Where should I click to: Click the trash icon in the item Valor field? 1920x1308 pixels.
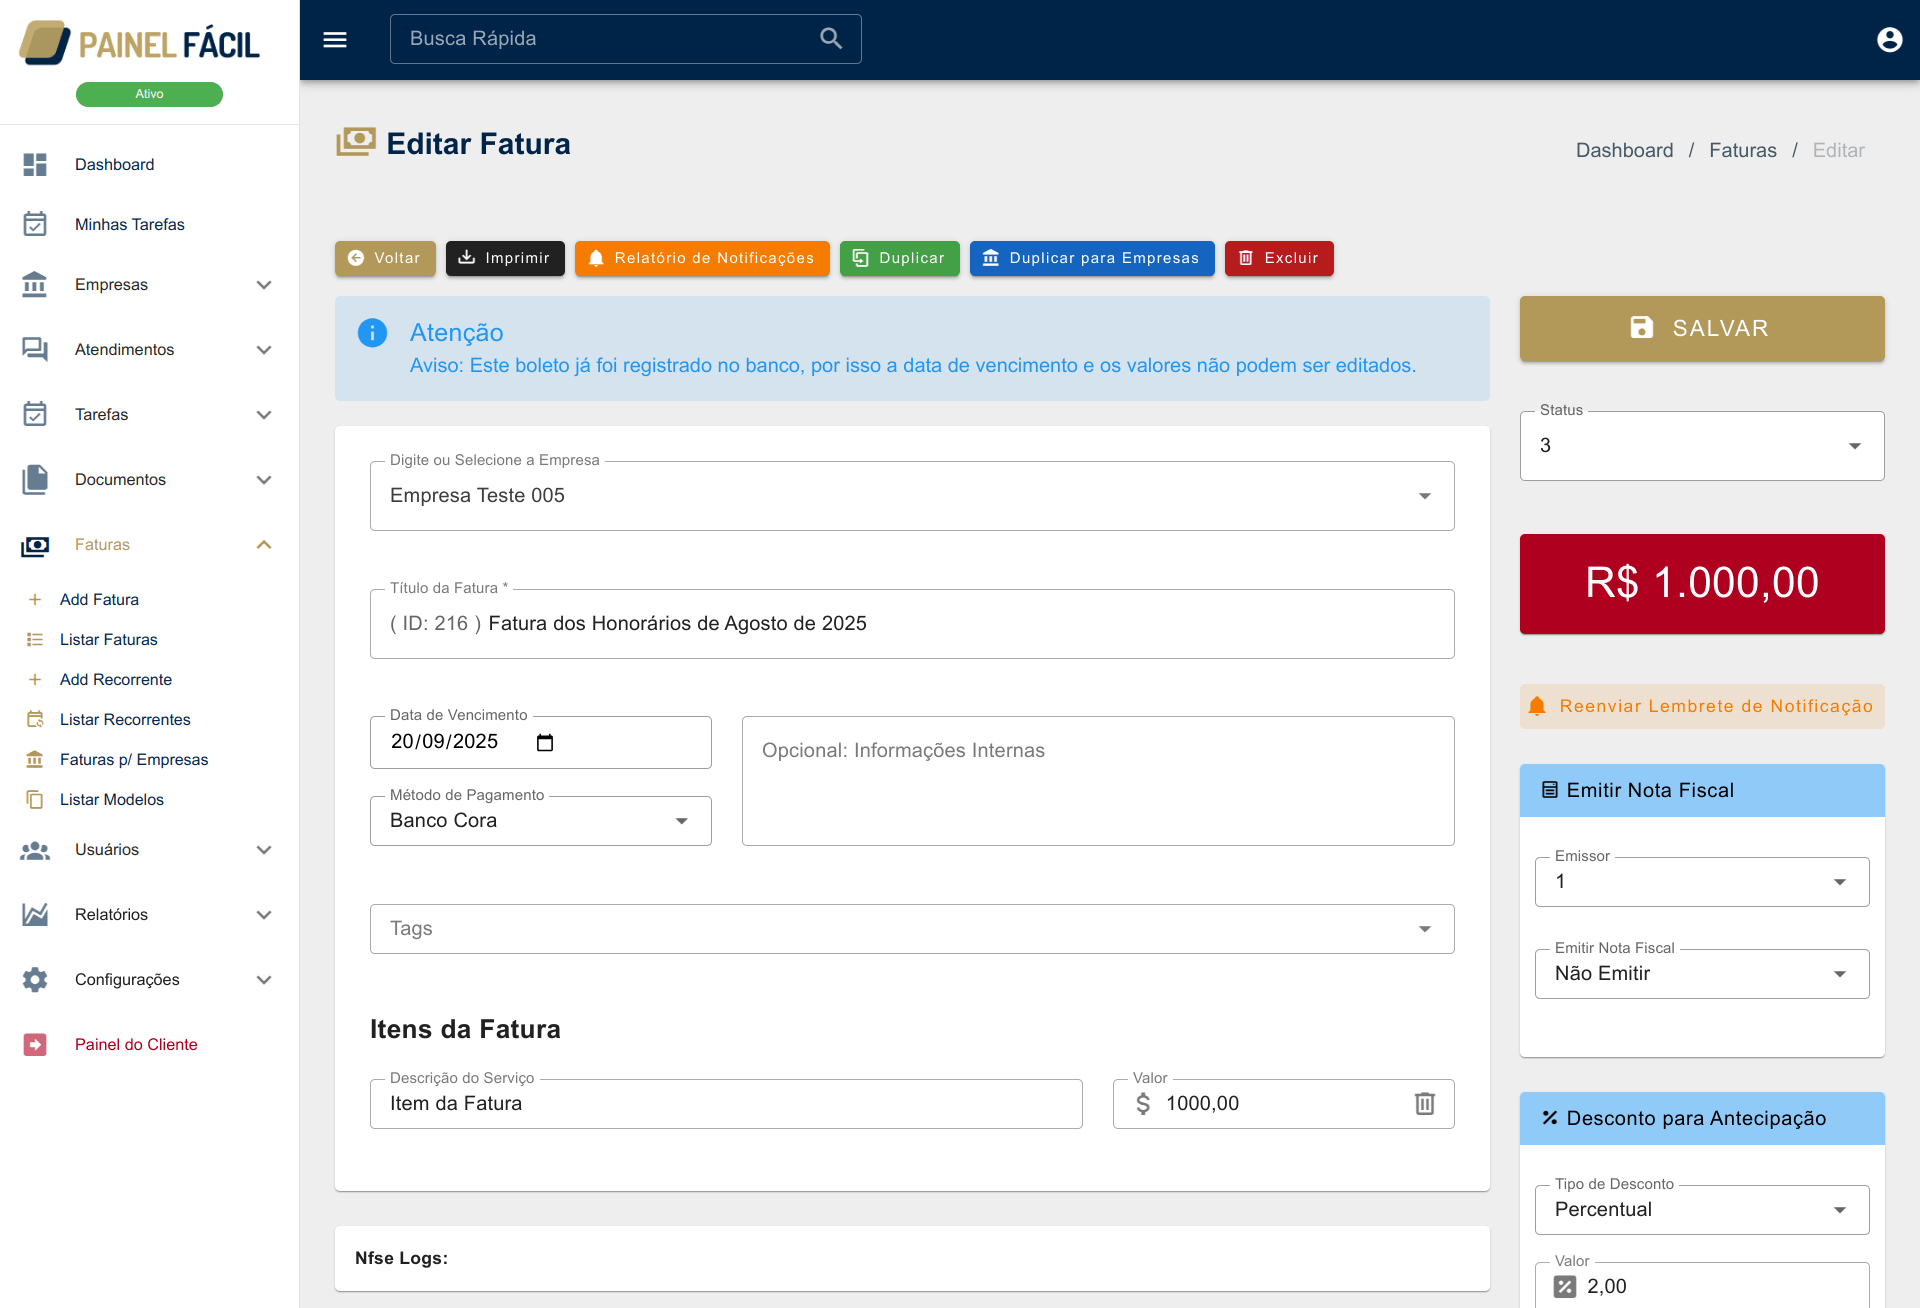[x=1424, y=1103]
